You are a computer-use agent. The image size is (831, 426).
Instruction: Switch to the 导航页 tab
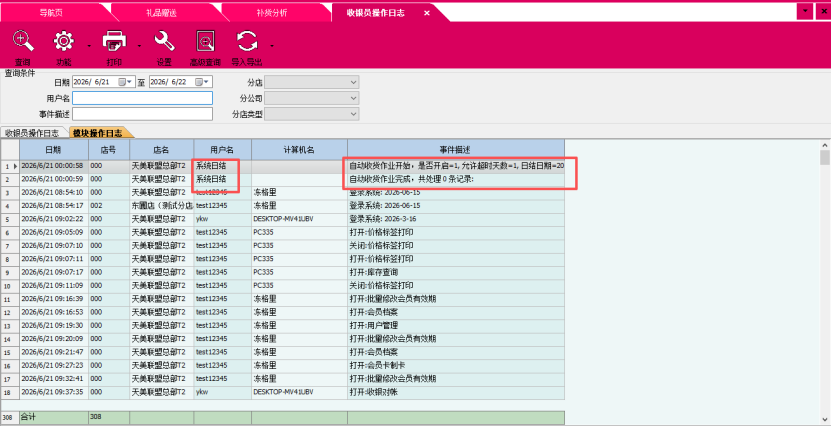(x=51, y=13)
